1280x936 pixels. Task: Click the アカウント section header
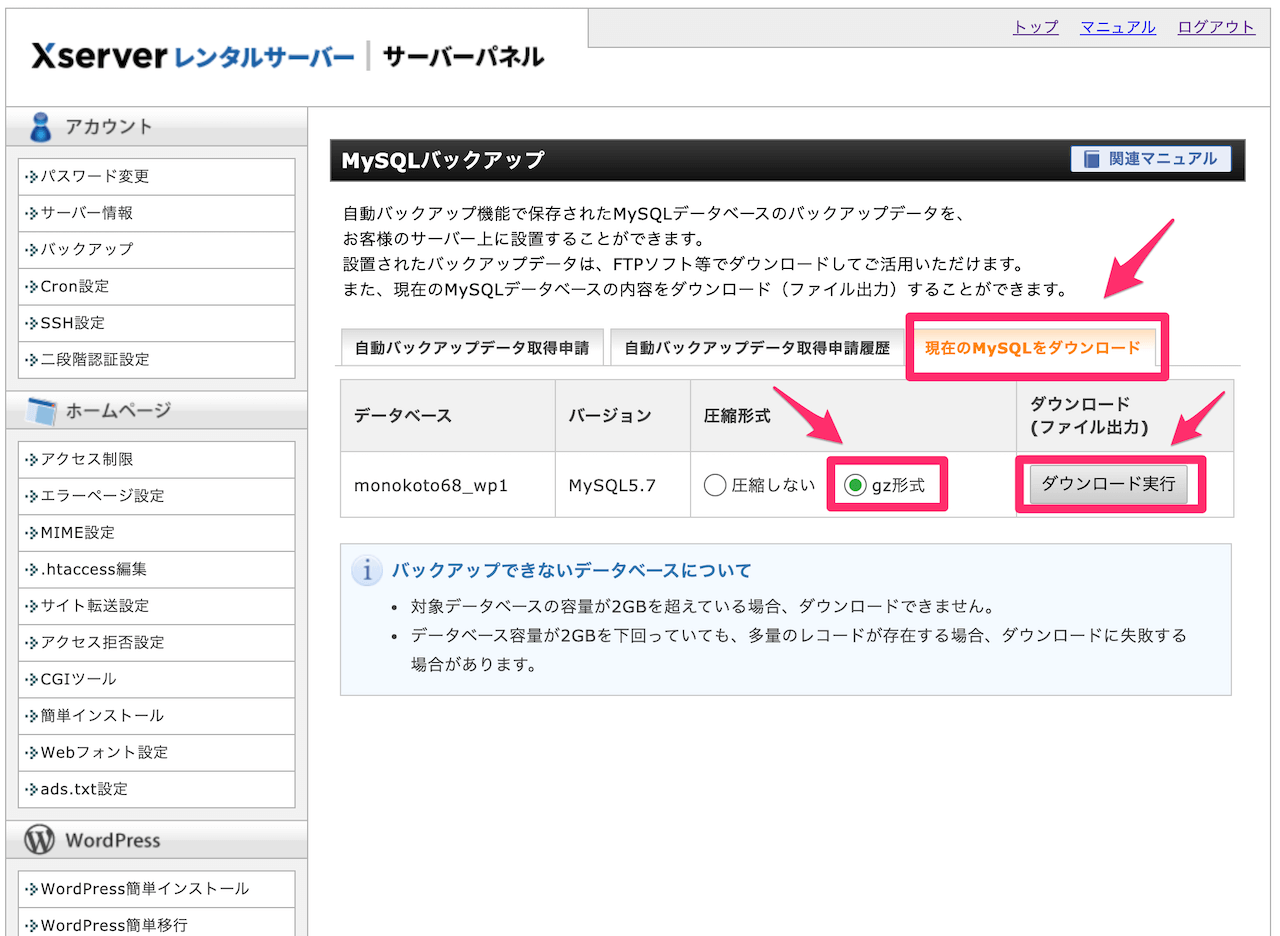point(157,127)
